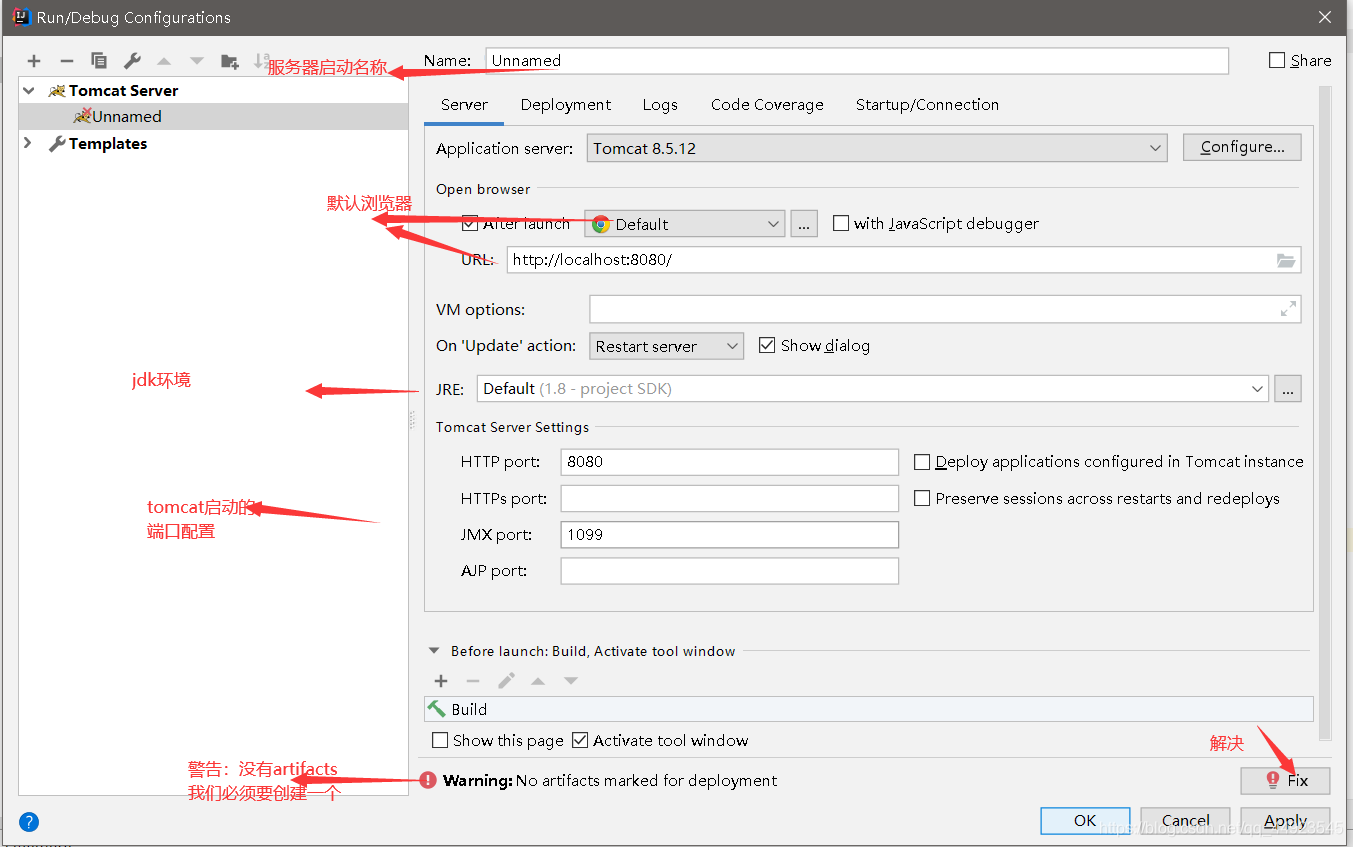Expand Templates tree node
The image size is (1353, 847).
(x=28, y=143)
